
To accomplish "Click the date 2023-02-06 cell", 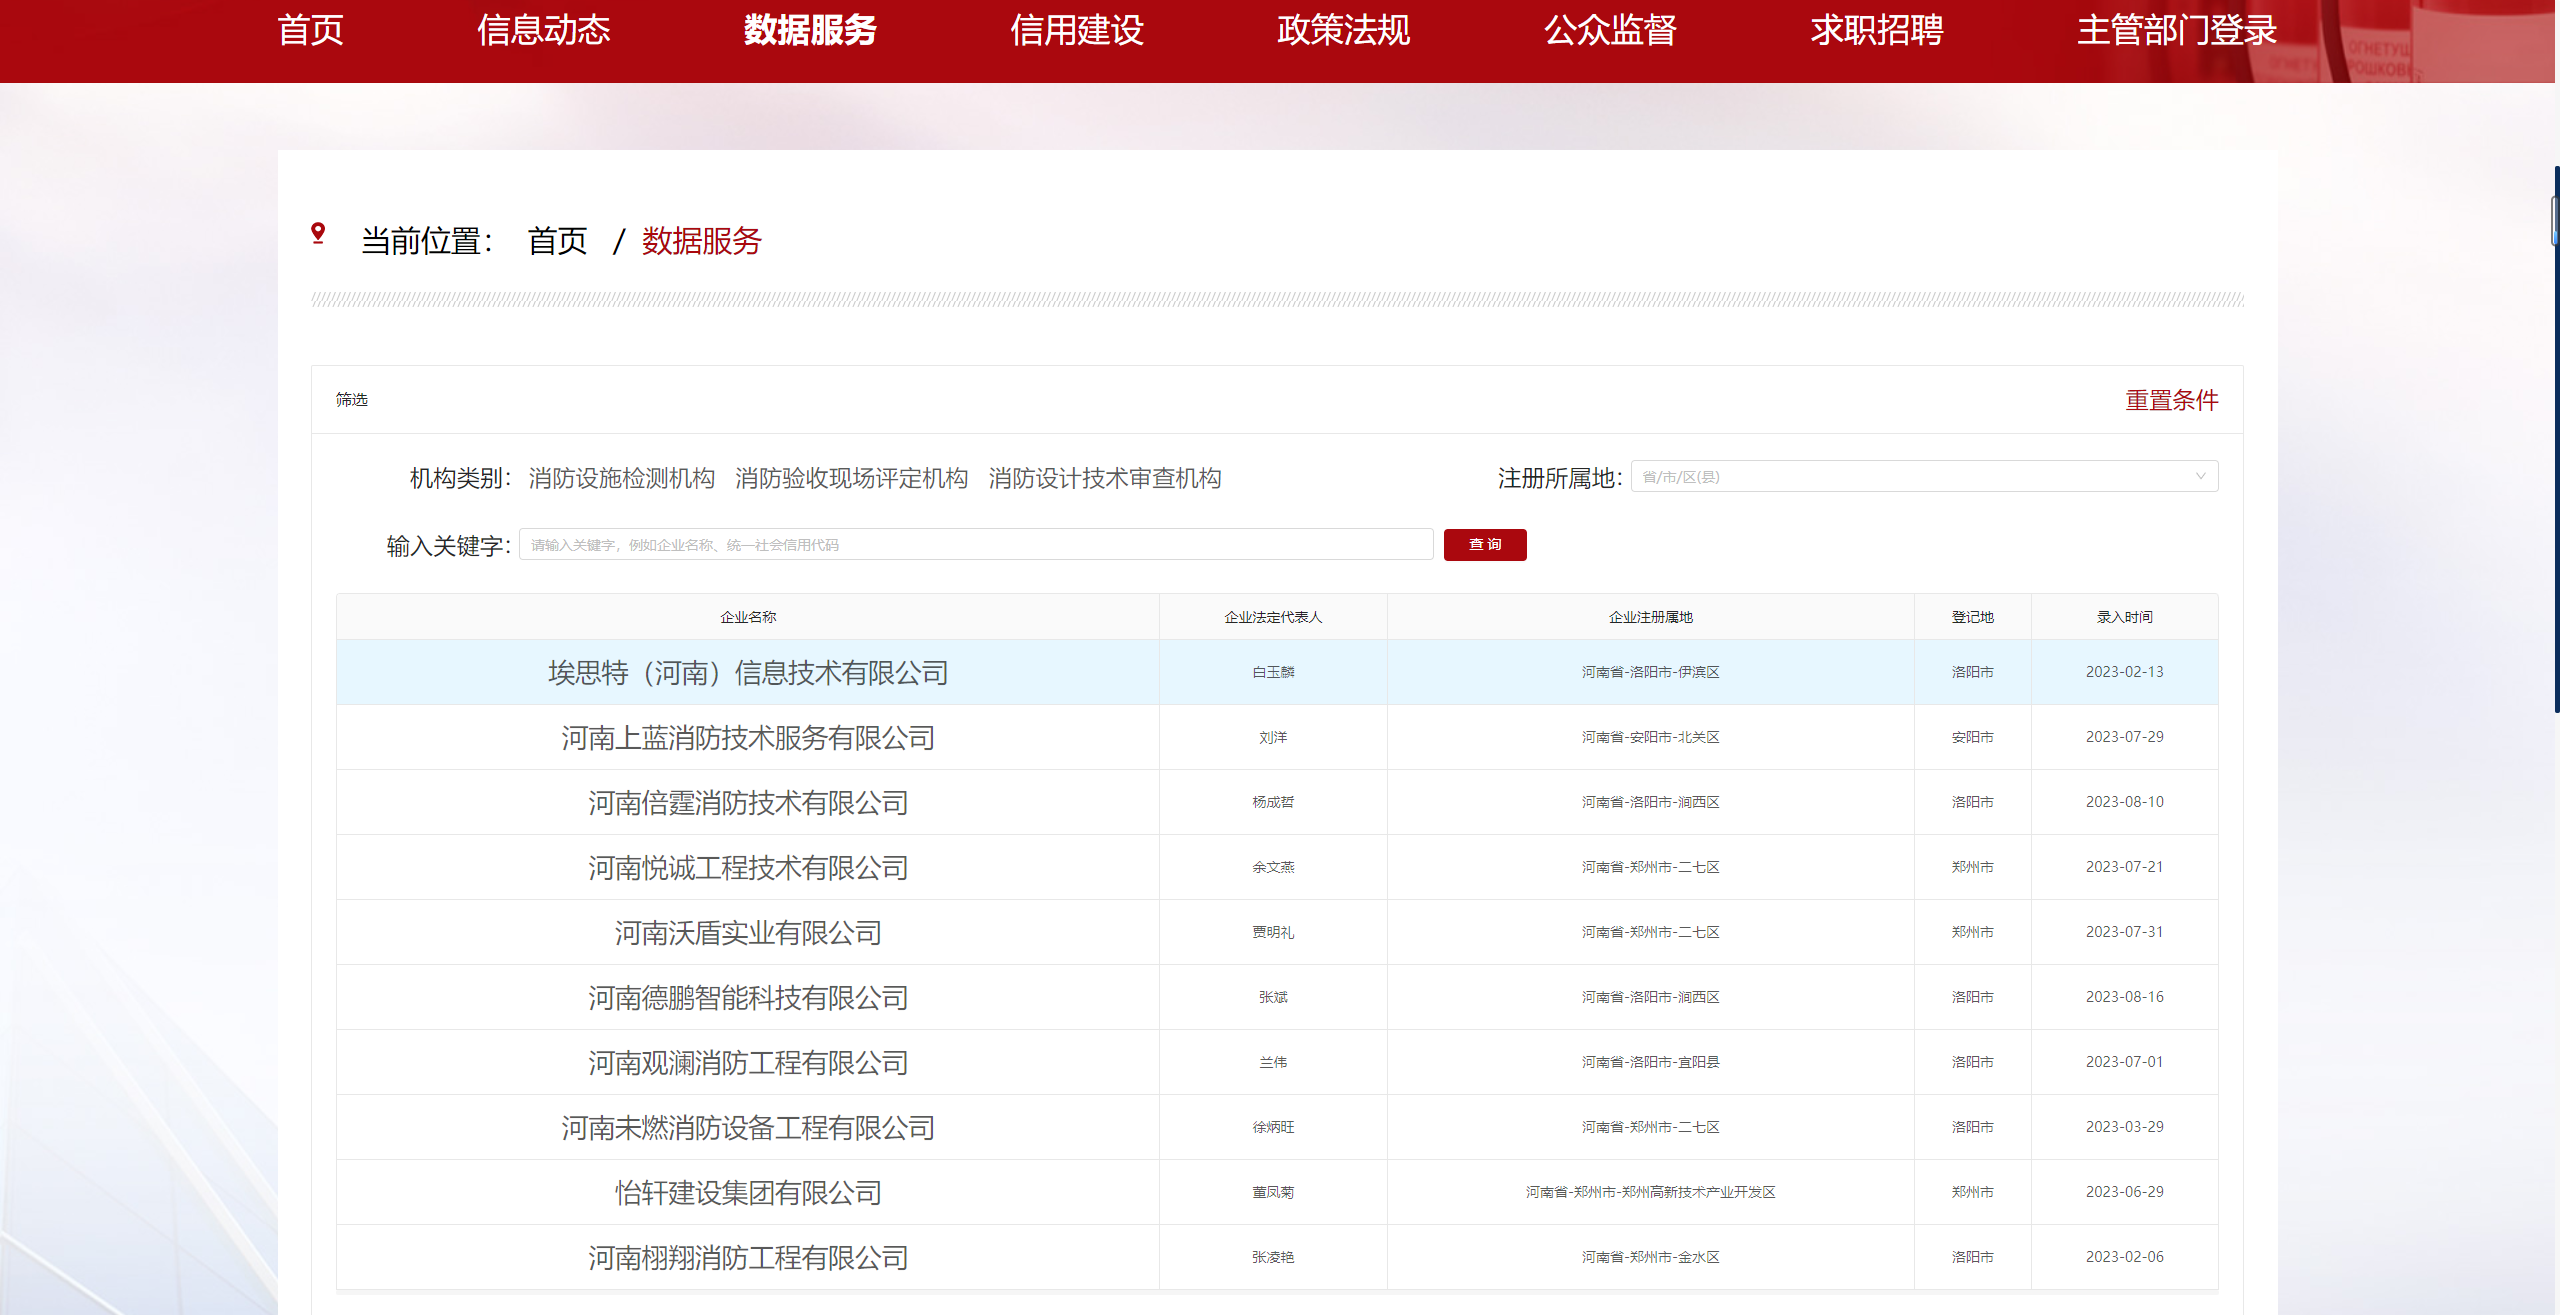I will 2125,1257.
